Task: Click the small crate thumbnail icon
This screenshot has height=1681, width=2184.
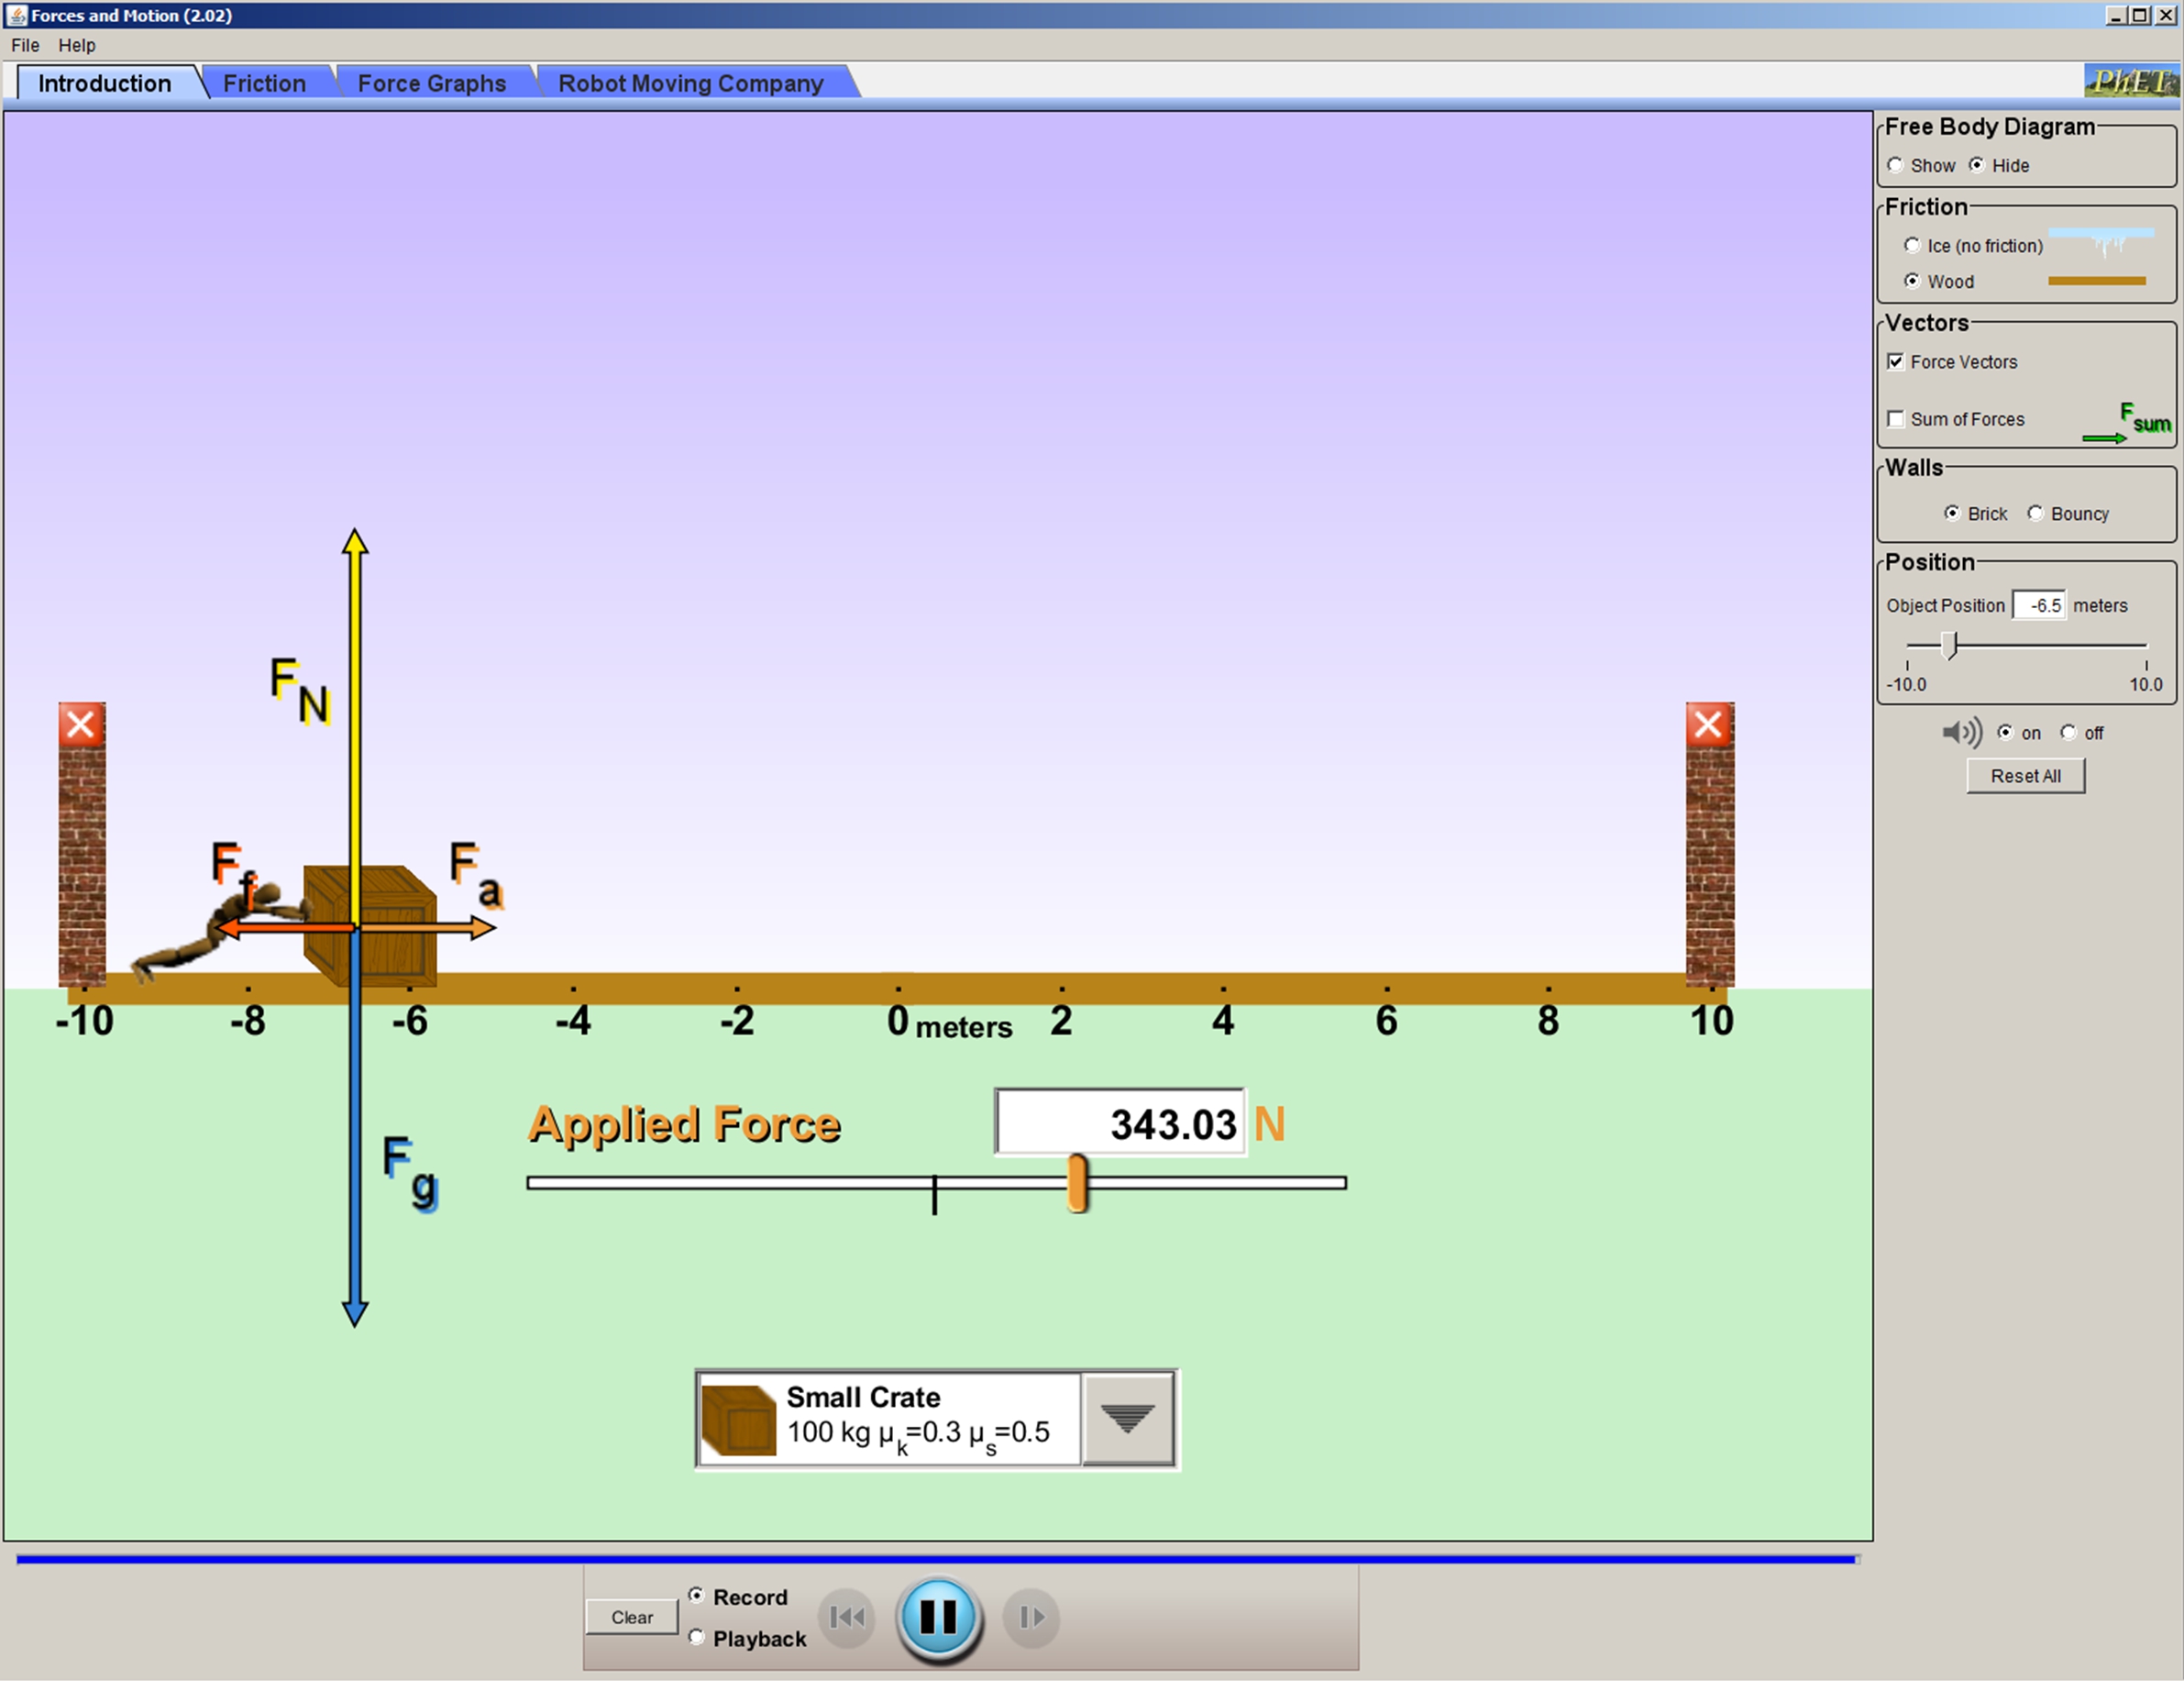Action: pyautogui.click(x=739, y=1419)
